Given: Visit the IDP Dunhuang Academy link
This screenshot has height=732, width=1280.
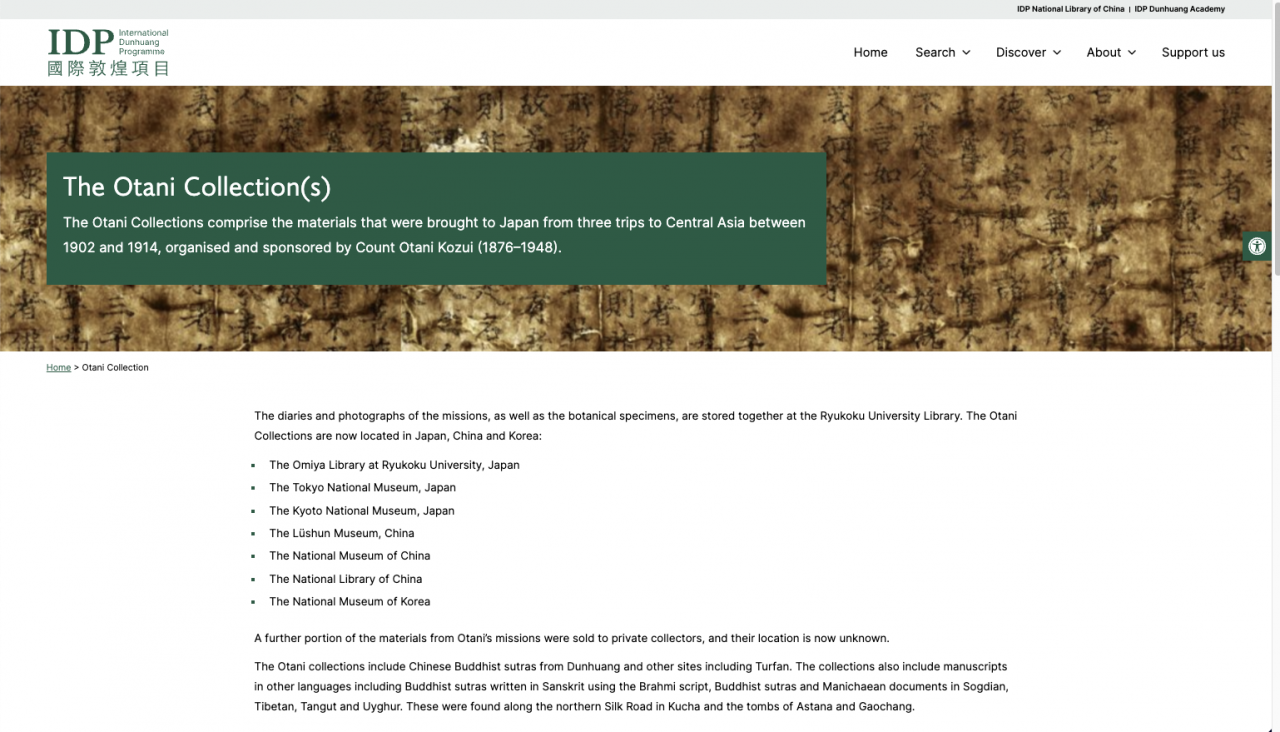Looking at the screenshot, I should coord(1179,9).
